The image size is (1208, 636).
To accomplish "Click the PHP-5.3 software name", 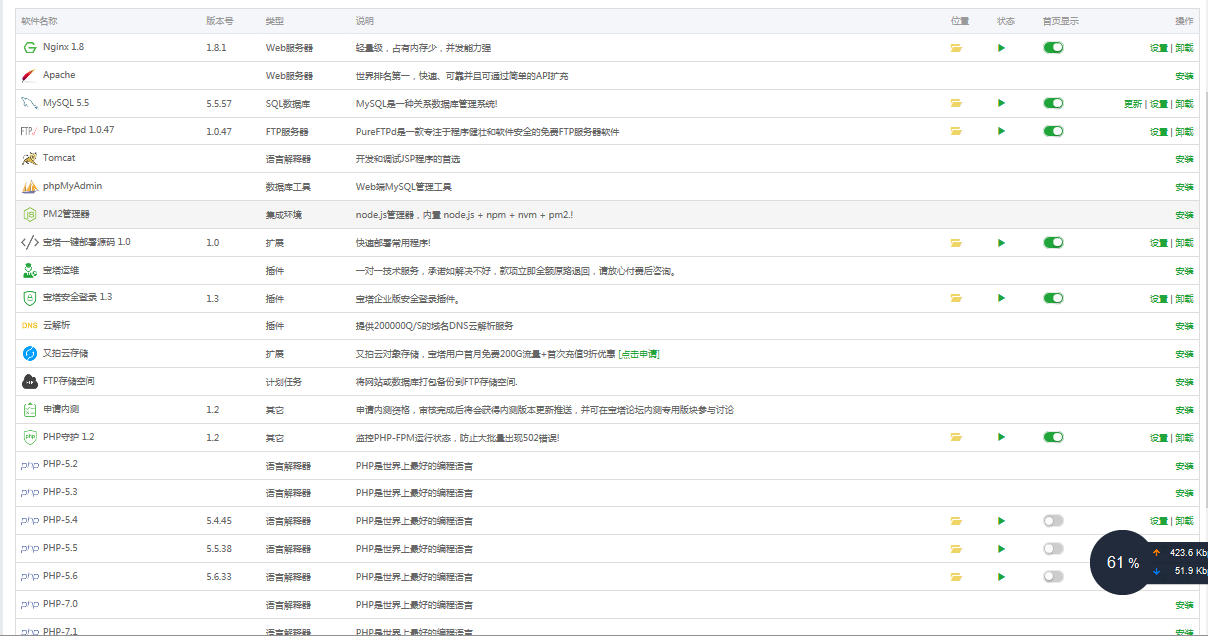I will pyautogui.click(x=60, y=492).
